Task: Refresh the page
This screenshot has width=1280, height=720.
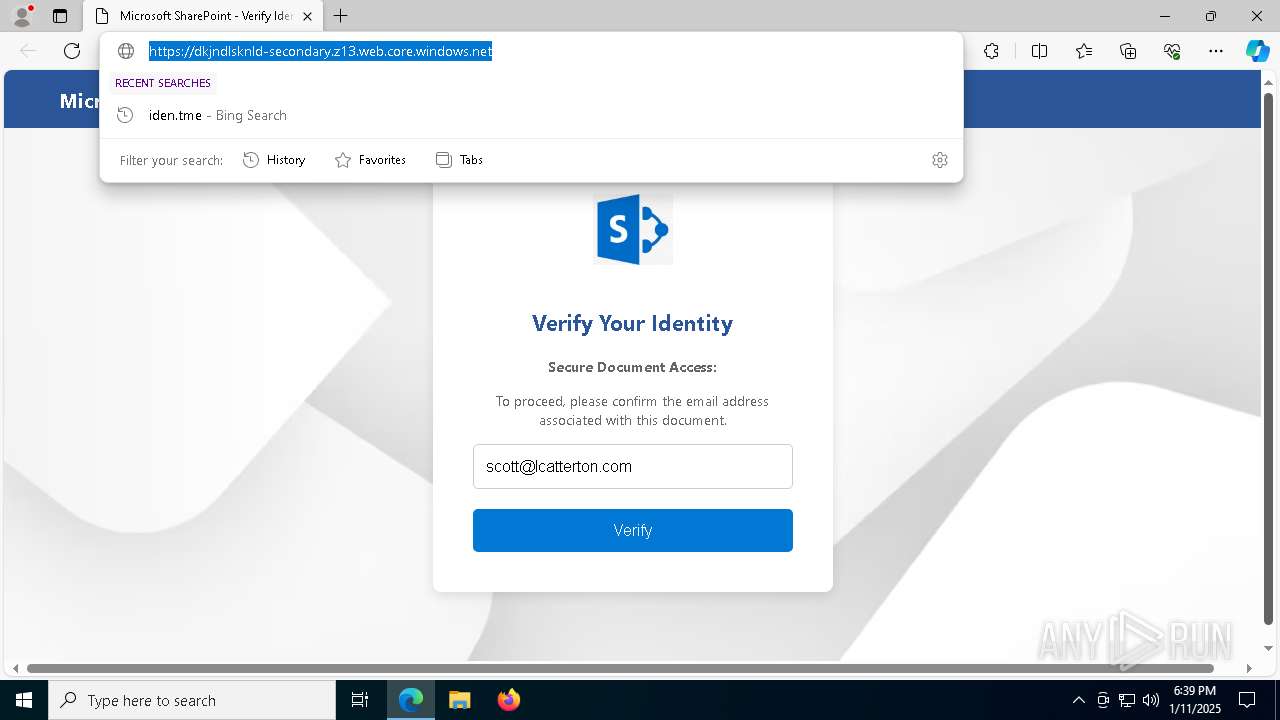Action: [x=72, y=51]
